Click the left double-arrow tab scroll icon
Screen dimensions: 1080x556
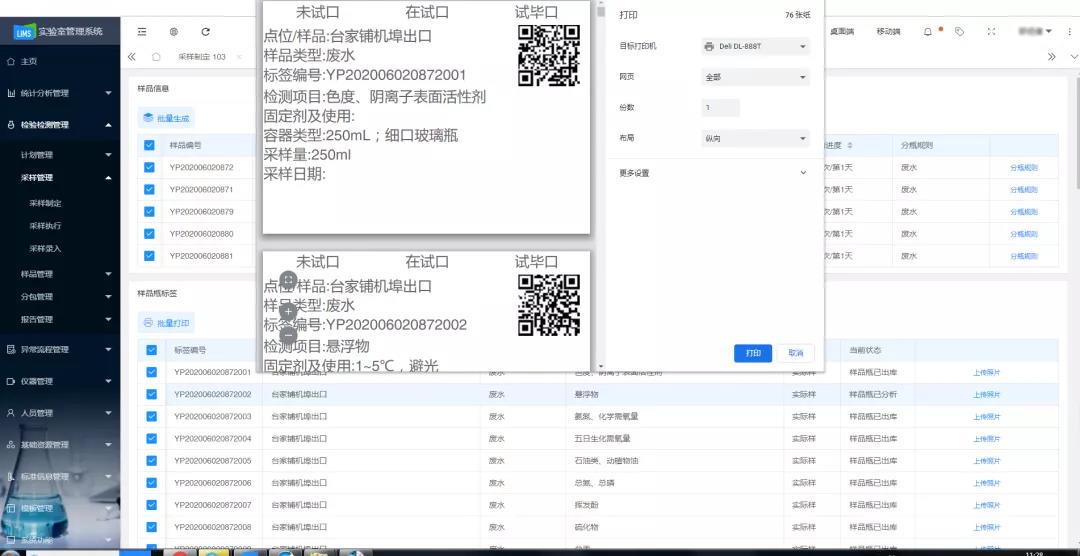click(x=132, y=56)
